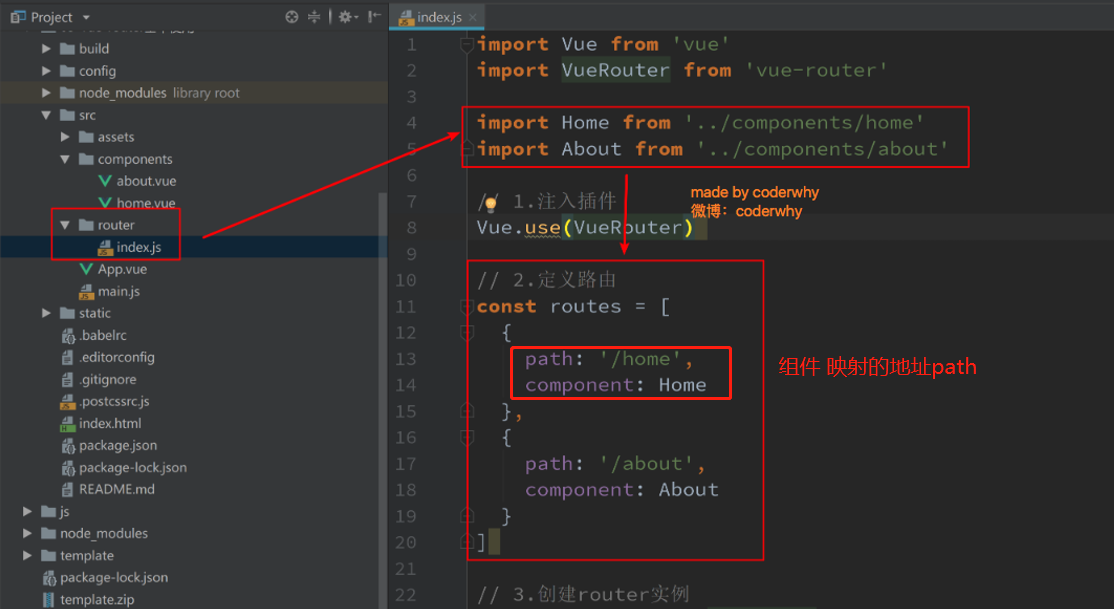The height and width of the screenshot is (609, 1114).
Task: Select the build folder icon
Action: coord(67,49)
